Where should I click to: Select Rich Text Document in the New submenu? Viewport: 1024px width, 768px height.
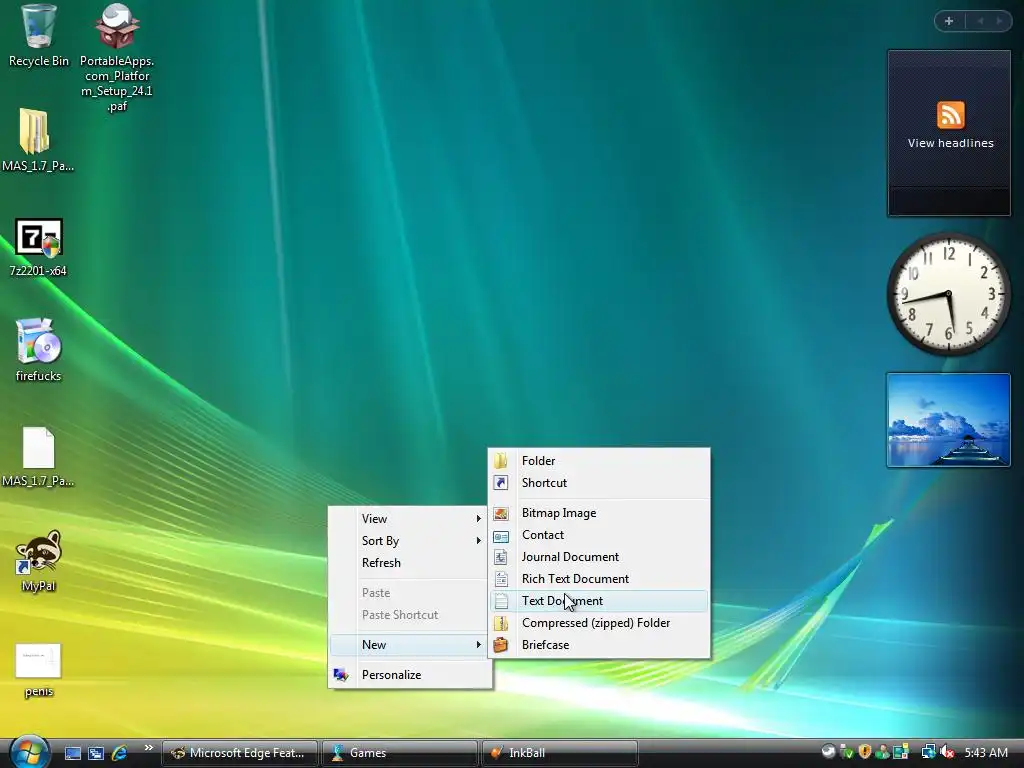[x=599, y=579]
